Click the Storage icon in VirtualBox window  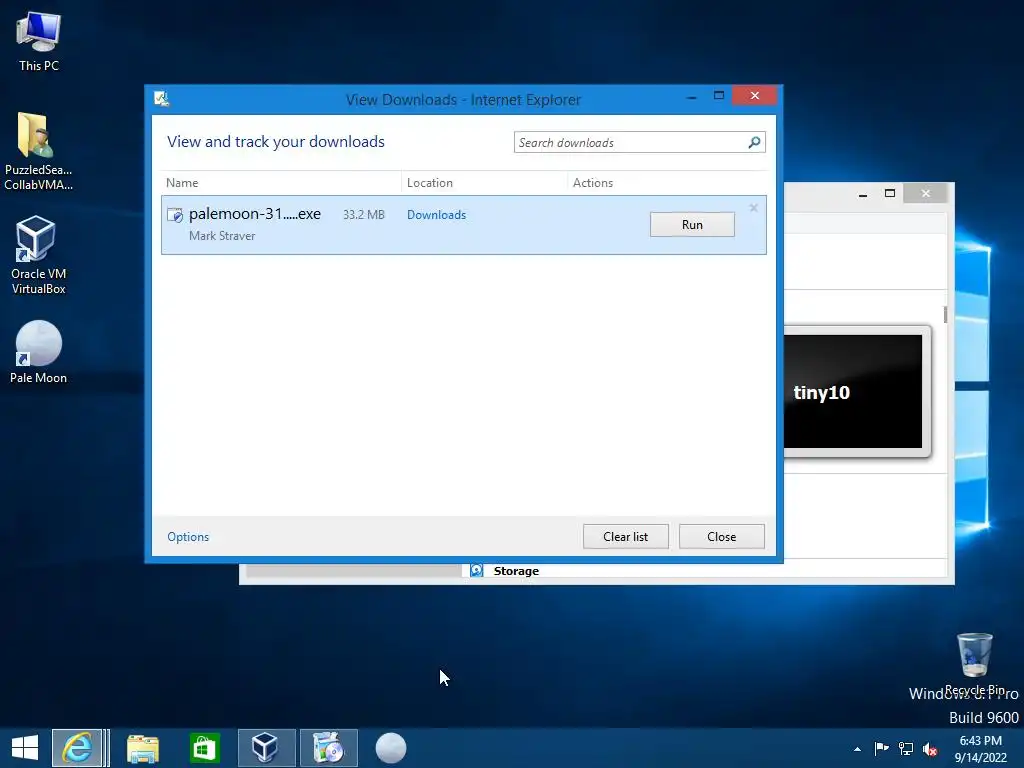477,571
